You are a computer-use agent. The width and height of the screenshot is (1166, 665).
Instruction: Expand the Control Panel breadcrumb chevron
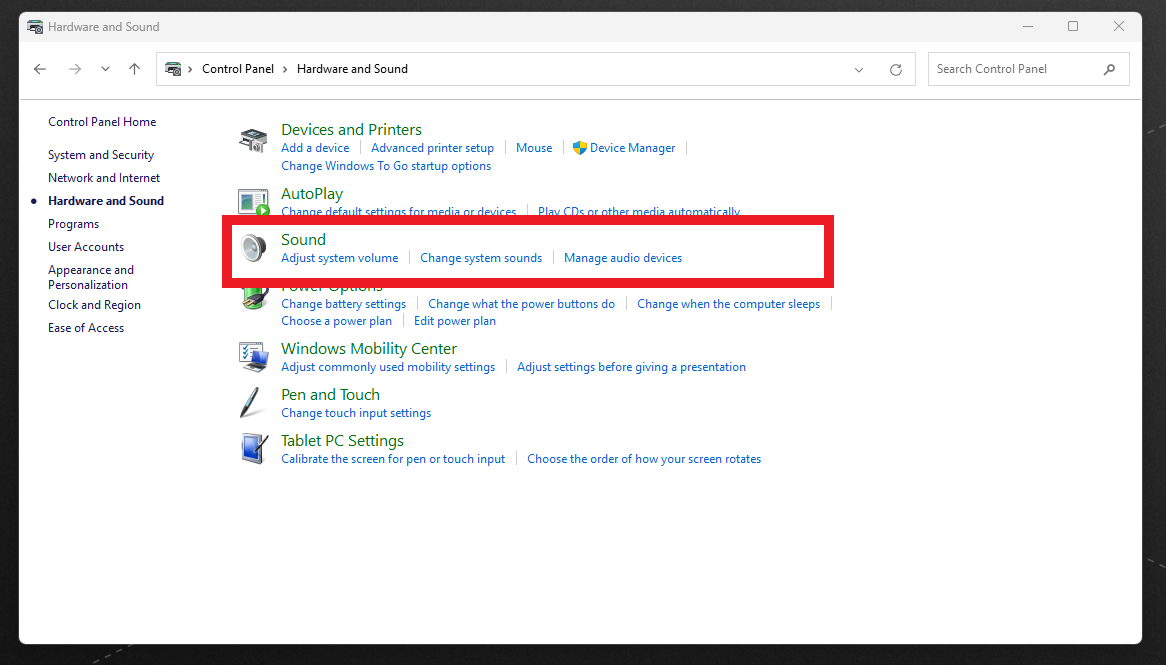tap(285, 69)
